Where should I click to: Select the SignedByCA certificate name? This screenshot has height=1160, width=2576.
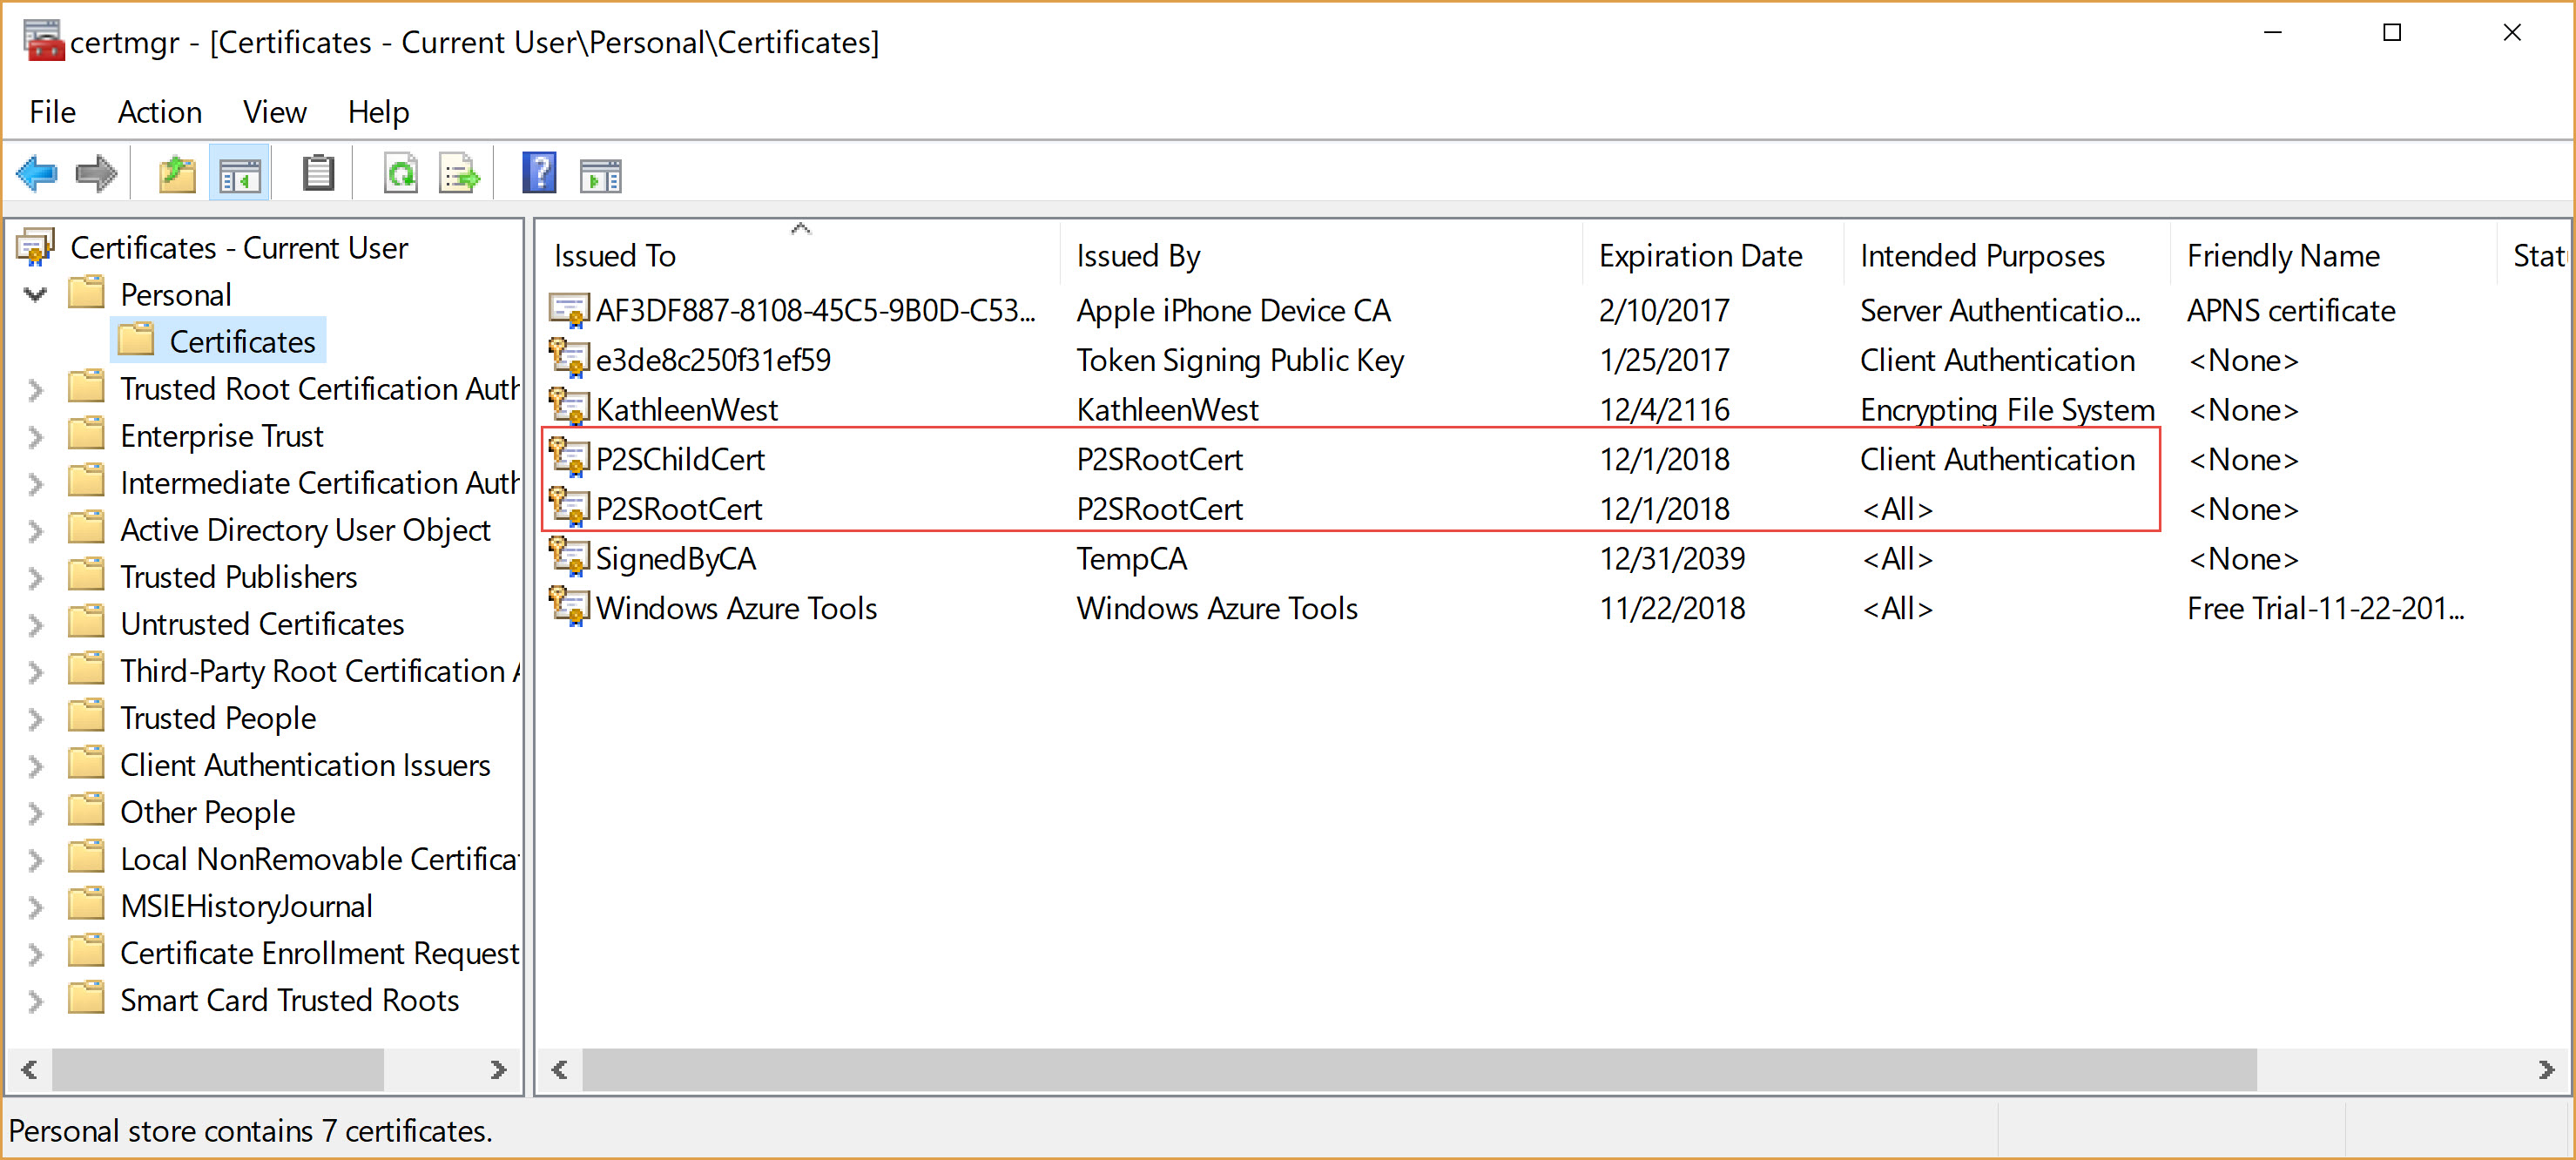[x=676, y=558]
